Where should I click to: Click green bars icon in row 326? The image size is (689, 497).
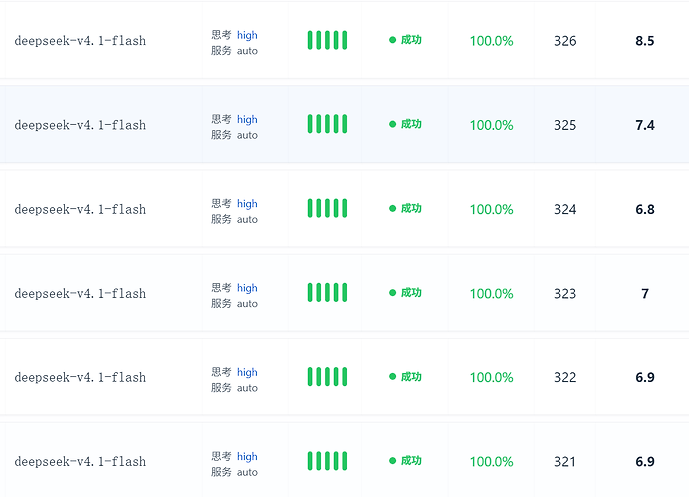tap(327, 40)
